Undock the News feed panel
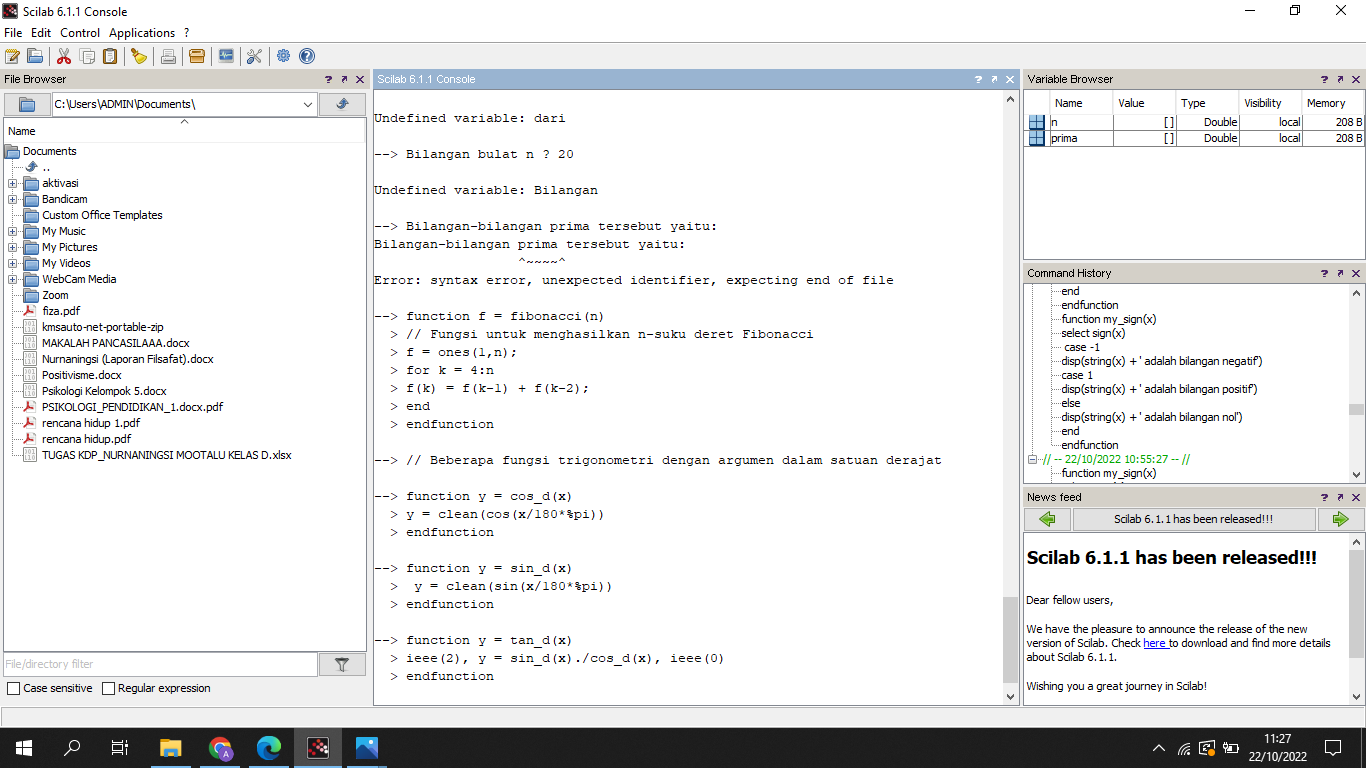The height and width of the screenshot is (768, 1366). (x=1340, y=497)
